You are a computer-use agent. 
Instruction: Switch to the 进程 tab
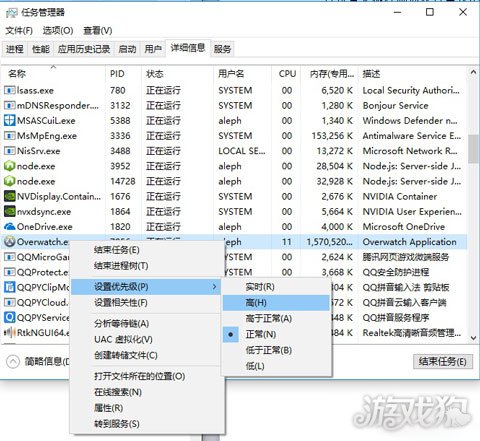[15, 49]
